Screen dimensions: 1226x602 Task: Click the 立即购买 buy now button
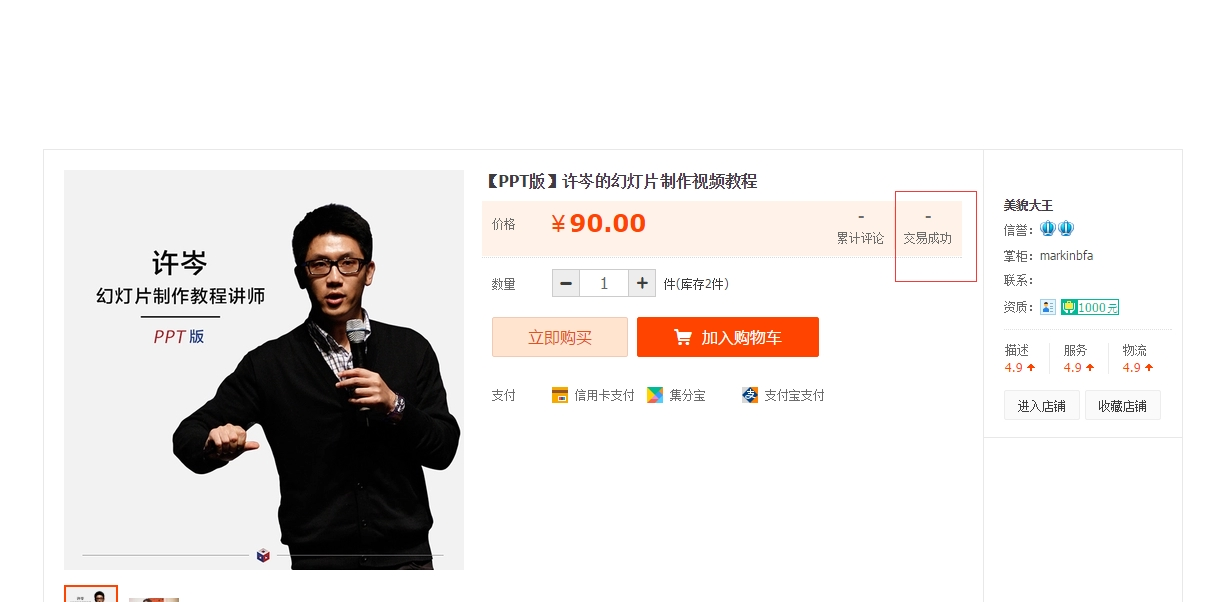coord(560,337)
